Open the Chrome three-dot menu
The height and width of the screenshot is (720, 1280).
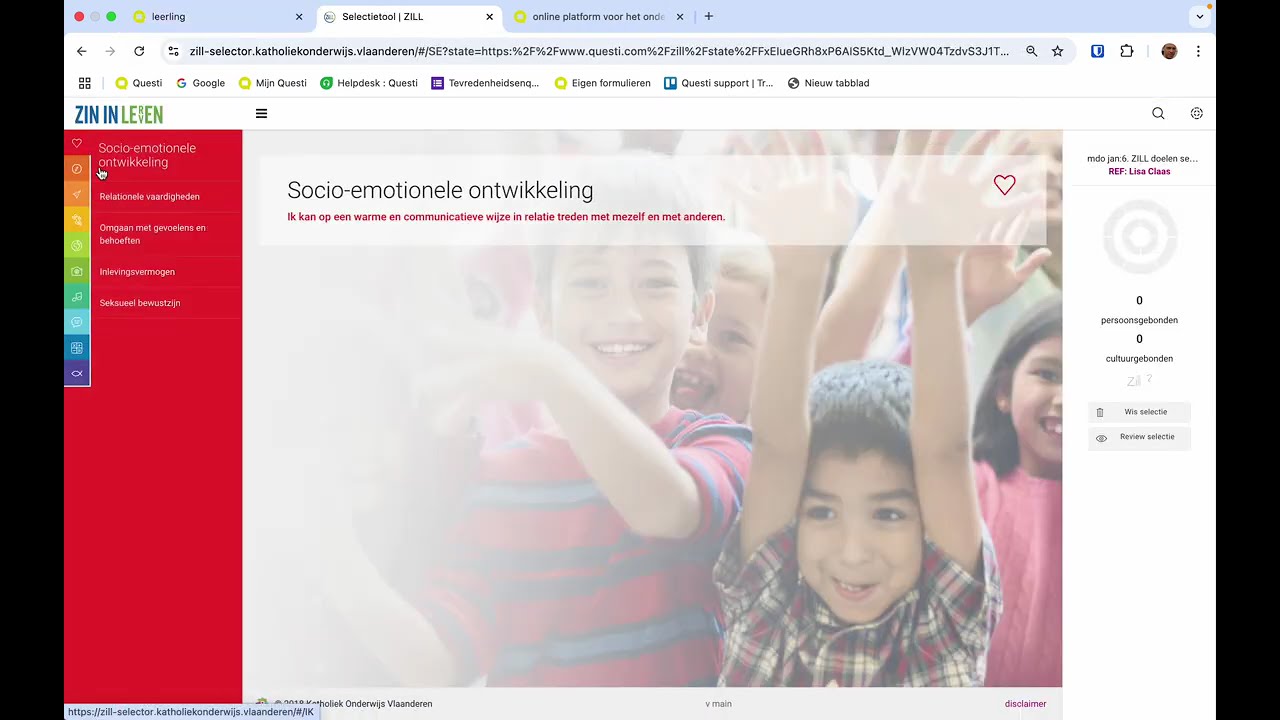pyautogui.click(x=1198, y=51)
